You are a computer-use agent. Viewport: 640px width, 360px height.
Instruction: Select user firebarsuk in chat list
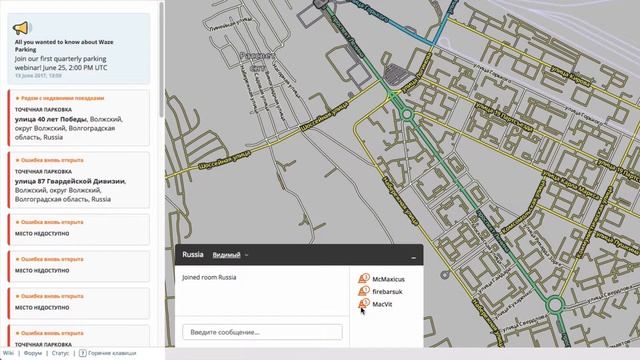coord(387,292)
